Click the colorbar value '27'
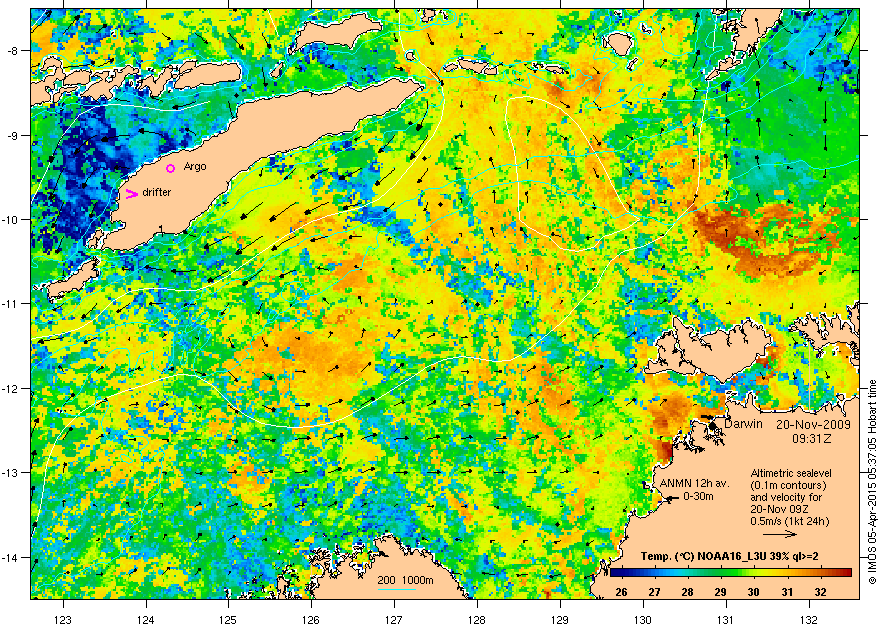The width and height of the screenshot is (880, 630). (654, 592)
